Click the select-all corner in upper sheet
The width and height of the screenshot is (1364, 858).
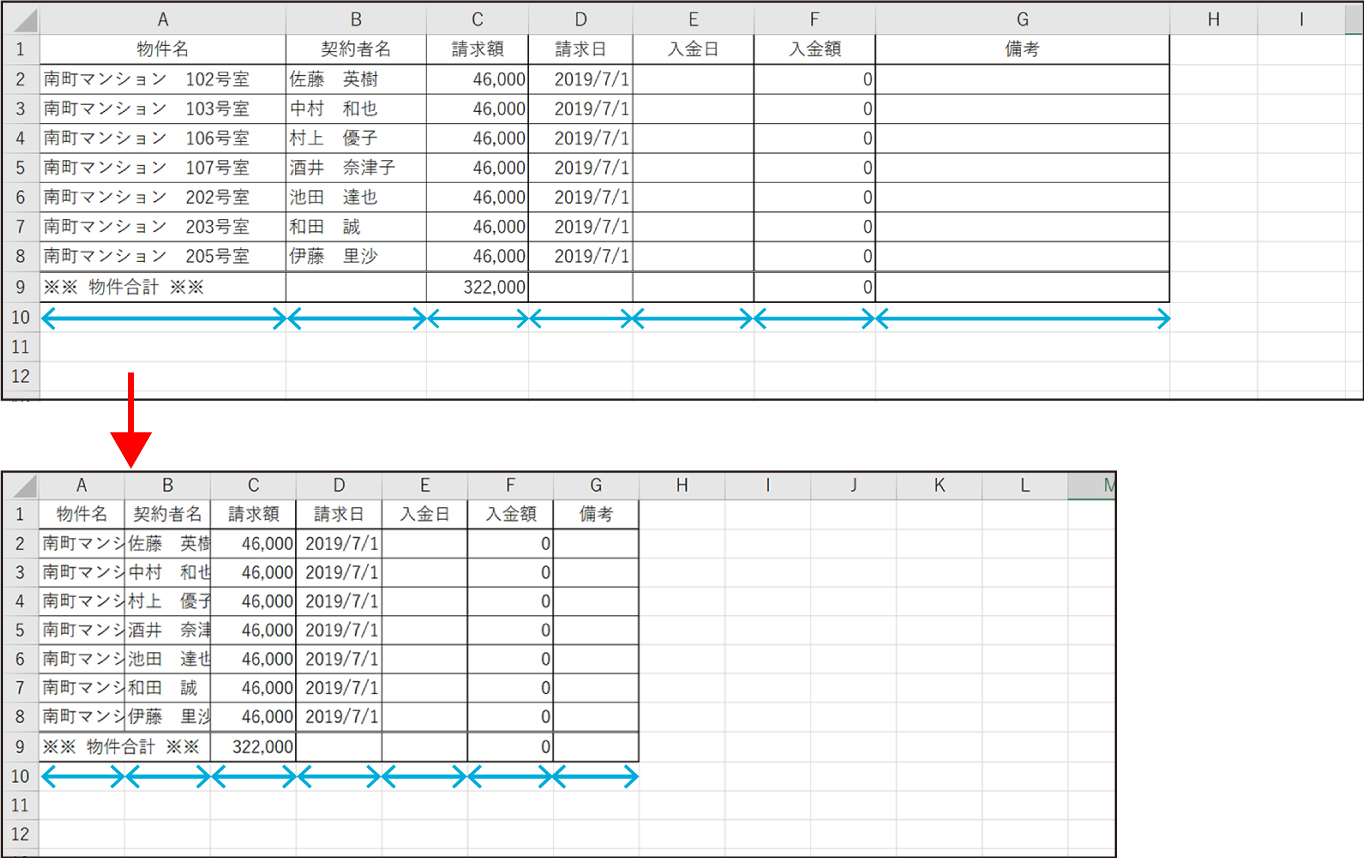(21, 19)
